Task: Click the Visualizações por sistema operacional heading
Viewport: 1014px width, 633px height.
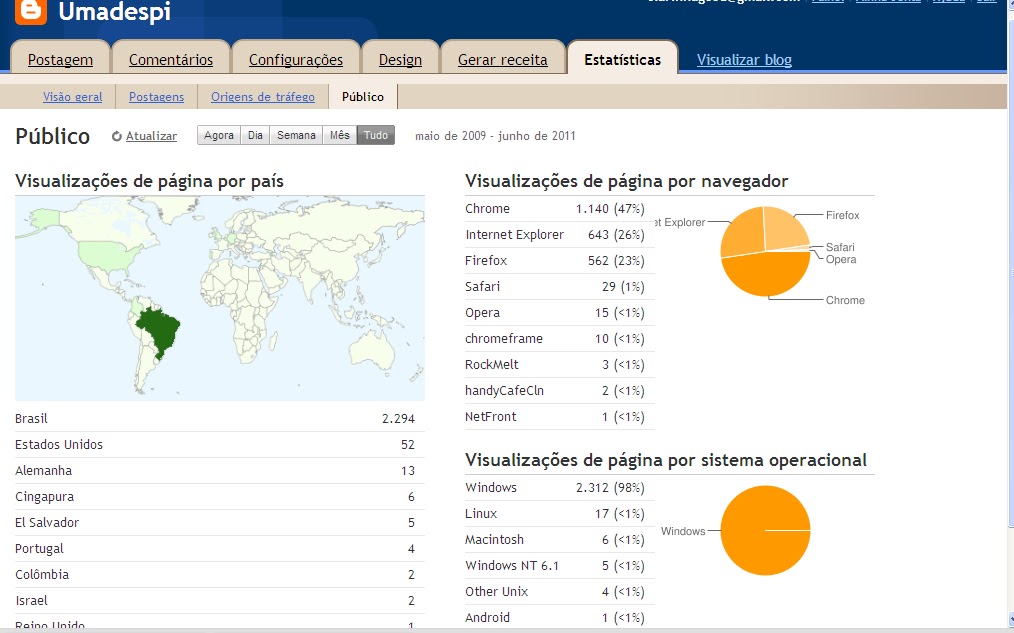Action: coord(666,460)
